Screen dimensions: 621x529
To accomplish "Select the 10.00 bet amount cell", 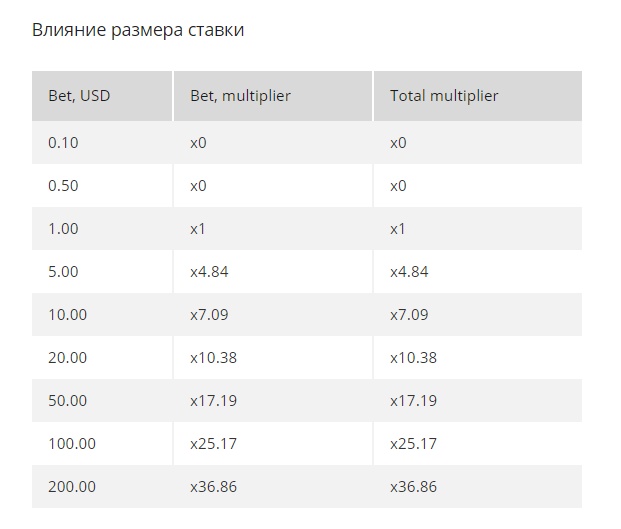I will click(67, 315).
